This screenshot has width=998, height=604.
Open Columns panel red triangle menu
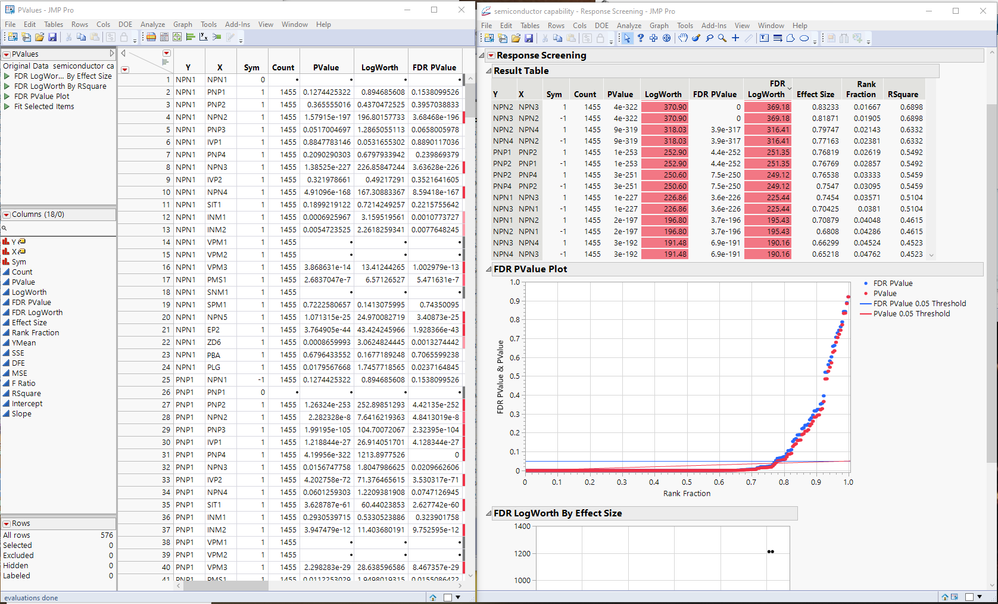point(6,215)
